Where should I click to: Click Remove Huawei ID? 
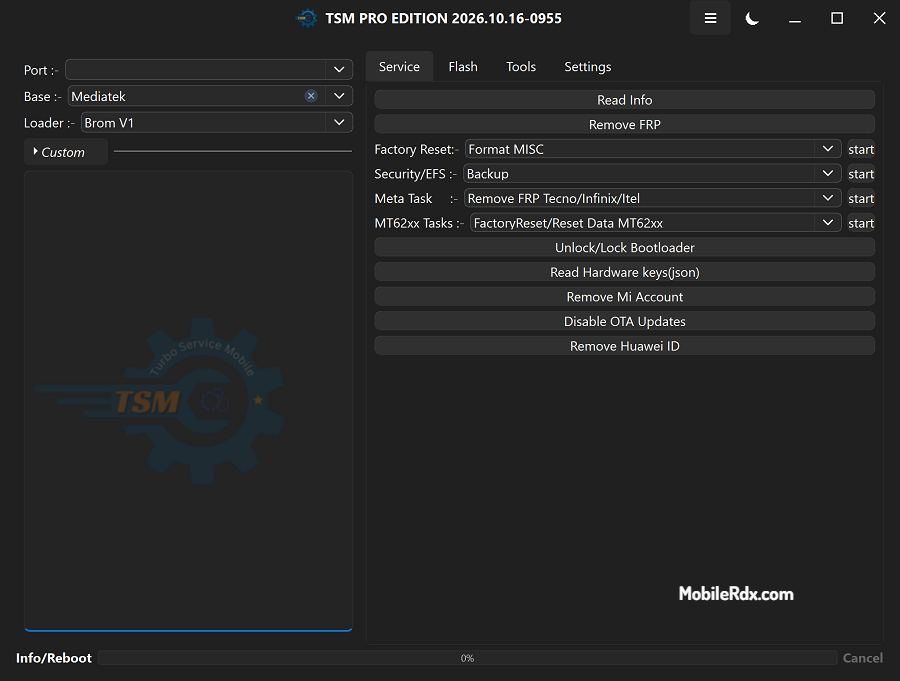[x=624, y=346]
